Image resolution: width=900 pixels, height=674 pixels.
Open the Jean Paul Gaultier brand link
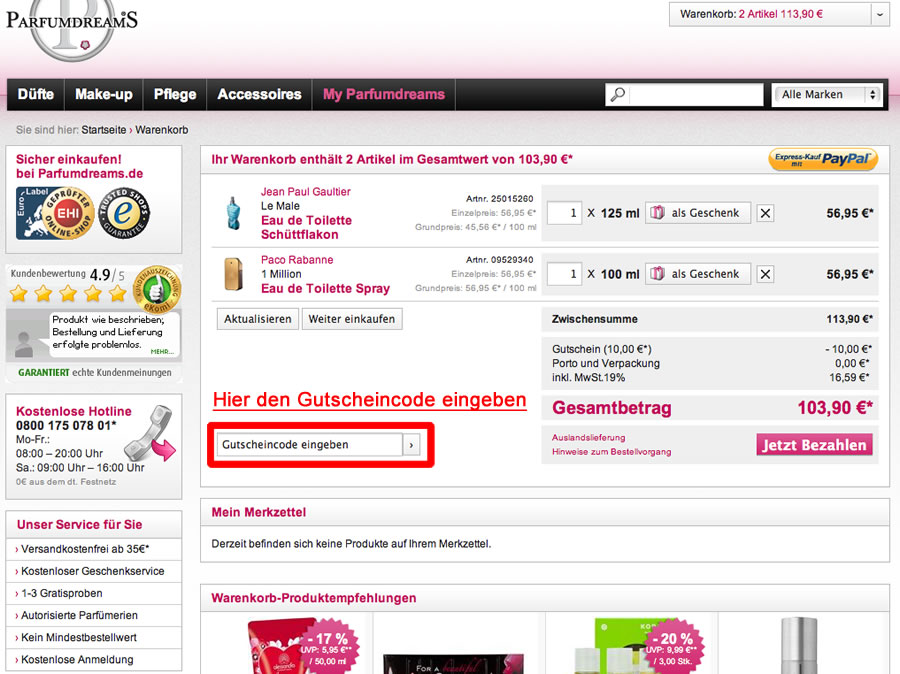pos(305,192)
